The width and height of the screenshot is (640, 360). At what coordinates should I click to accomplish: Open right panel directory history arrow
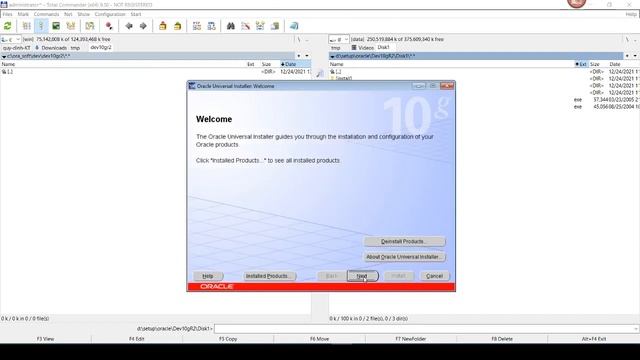click(635, 56)
